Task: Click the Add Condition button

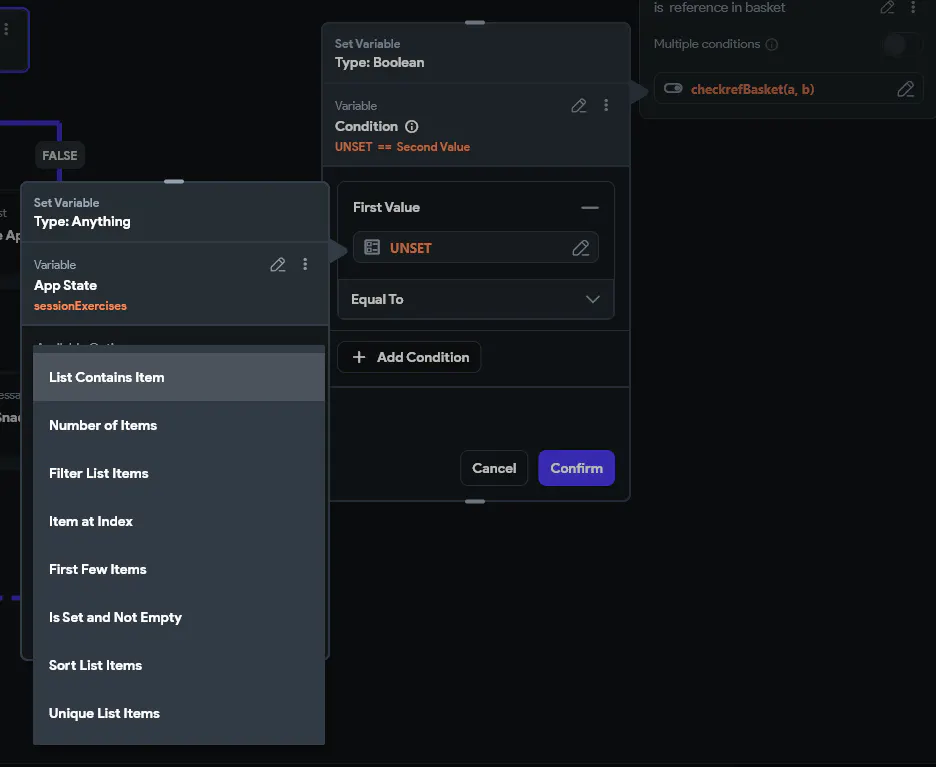Action: (x=409, y=357)
